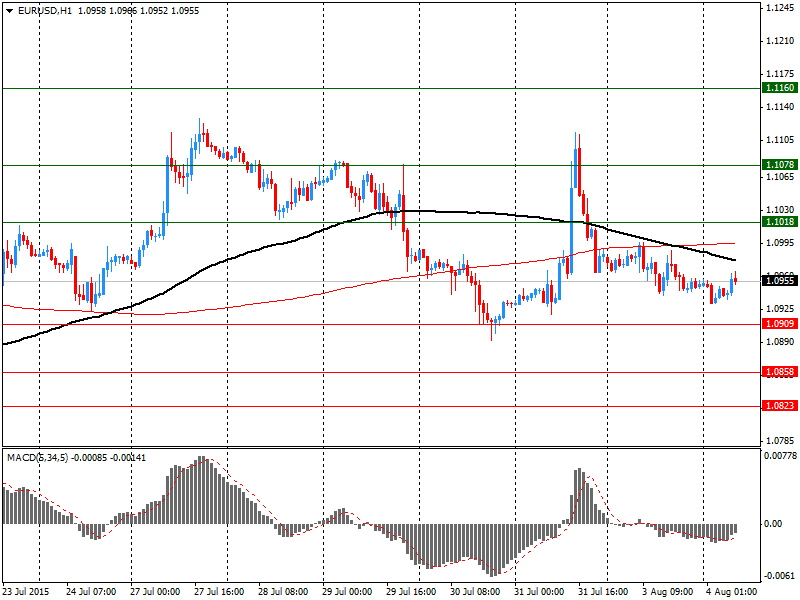Viewport: 800px width, 600px height.
Task: Click the 31 Jul 16:00 time label
Action: [x=604, y=592]
